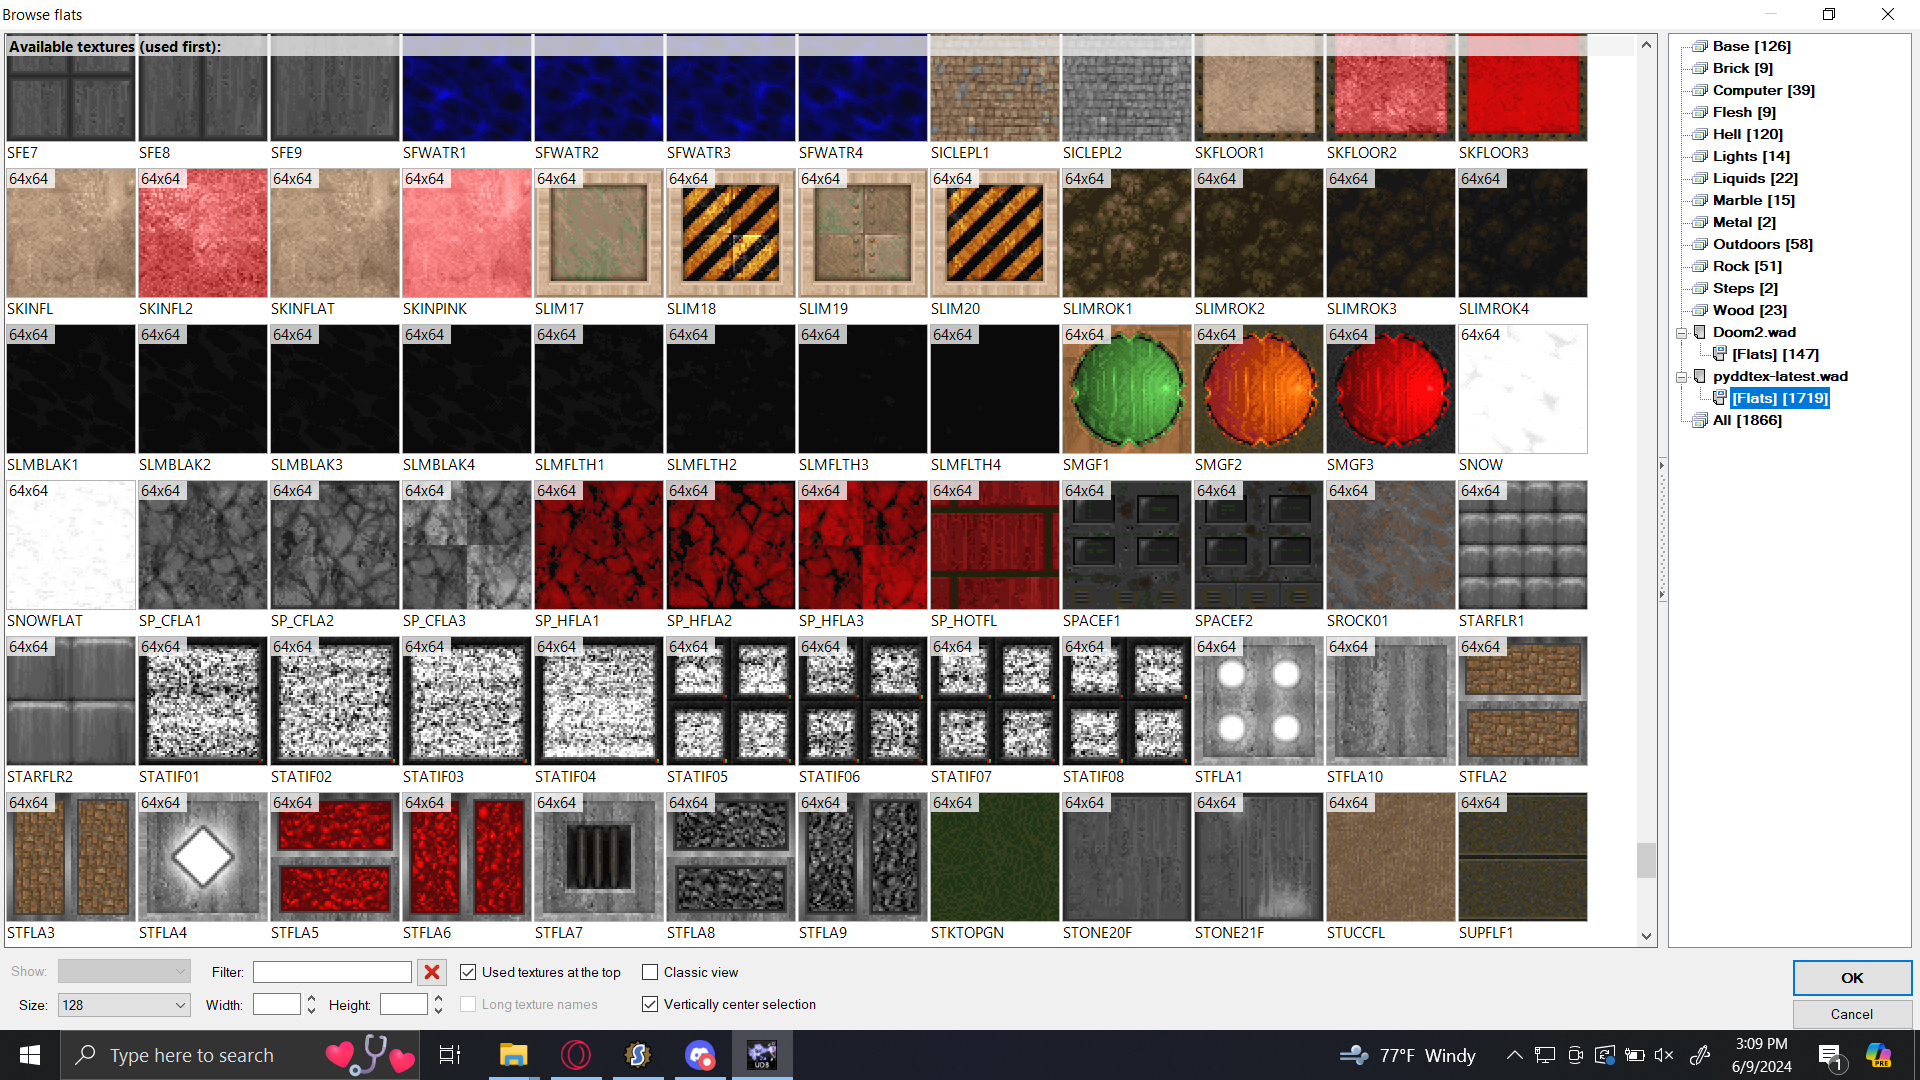
Task: Click the Cancel button
Action: pos(1852,1014)
